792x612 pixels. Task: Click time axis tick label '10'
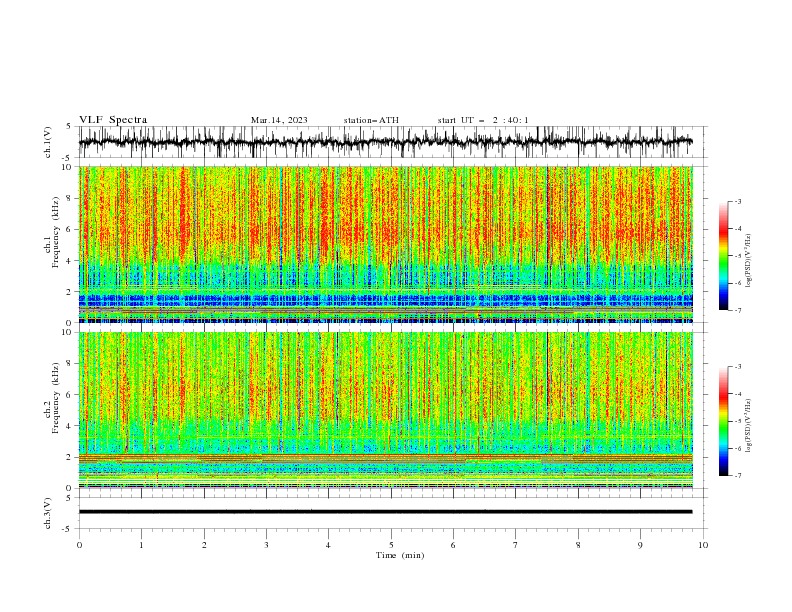703,545
